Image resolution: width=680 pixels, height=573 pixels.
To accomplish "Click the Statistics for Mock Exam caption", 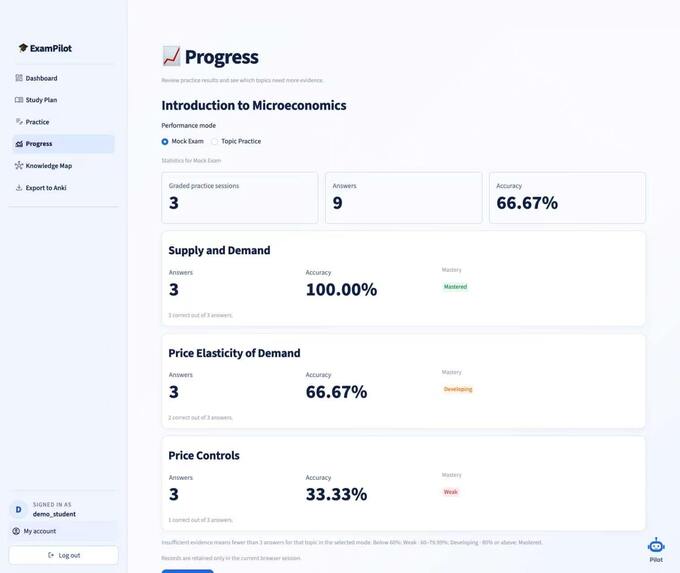I will [x=191, y=160].
